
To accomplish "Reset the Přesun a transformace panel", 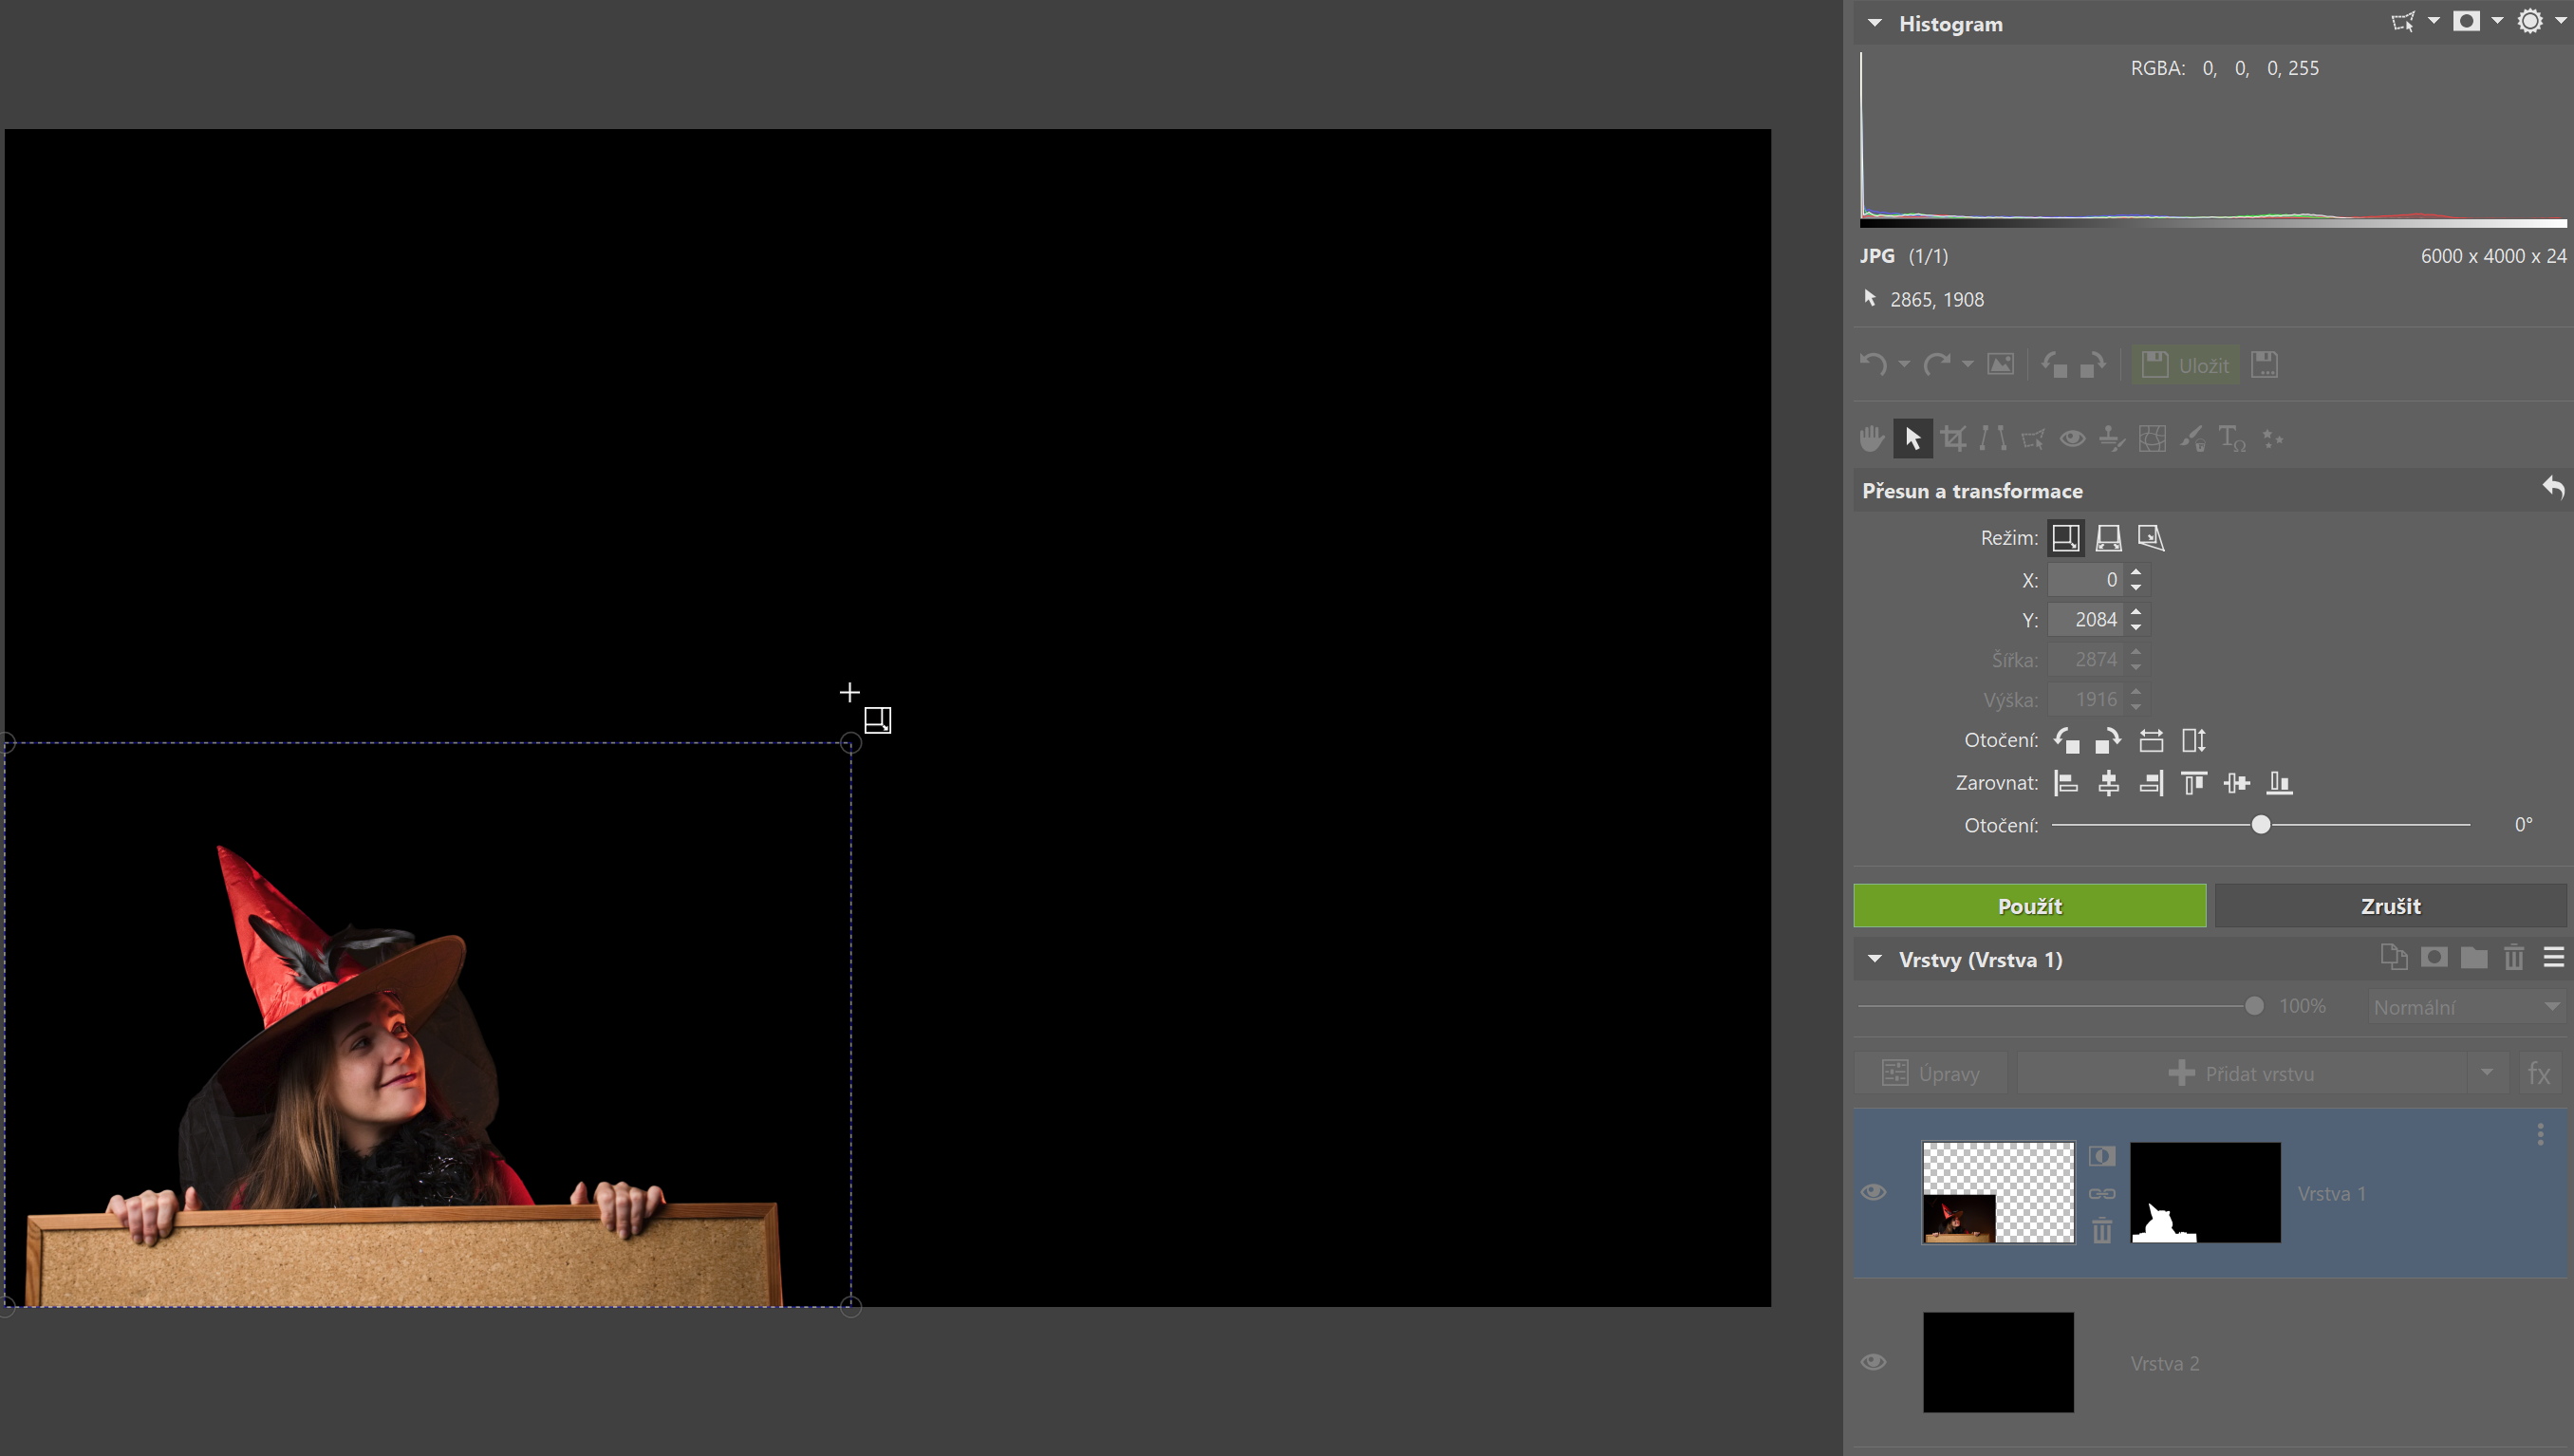I will point(2553,489).
